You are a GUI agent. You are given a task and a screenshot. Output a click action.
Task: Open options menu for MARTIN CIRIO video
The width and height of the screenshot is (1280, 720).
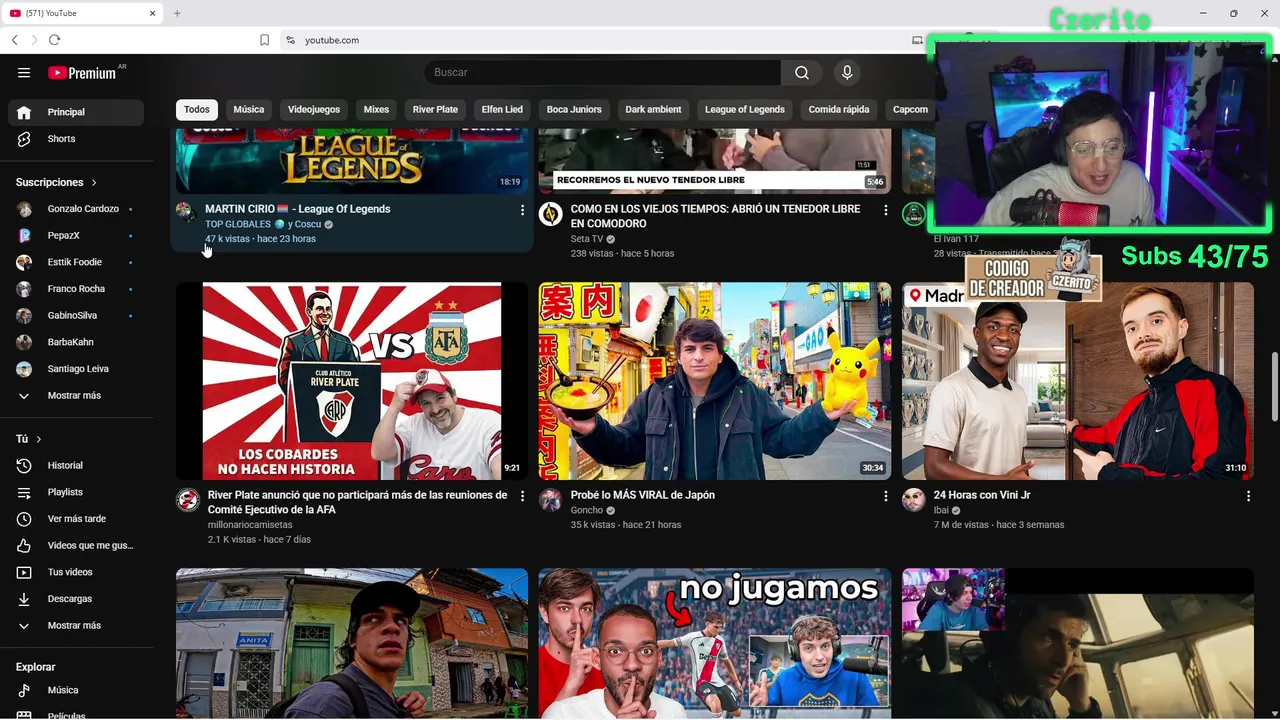(x=522, y=210)
